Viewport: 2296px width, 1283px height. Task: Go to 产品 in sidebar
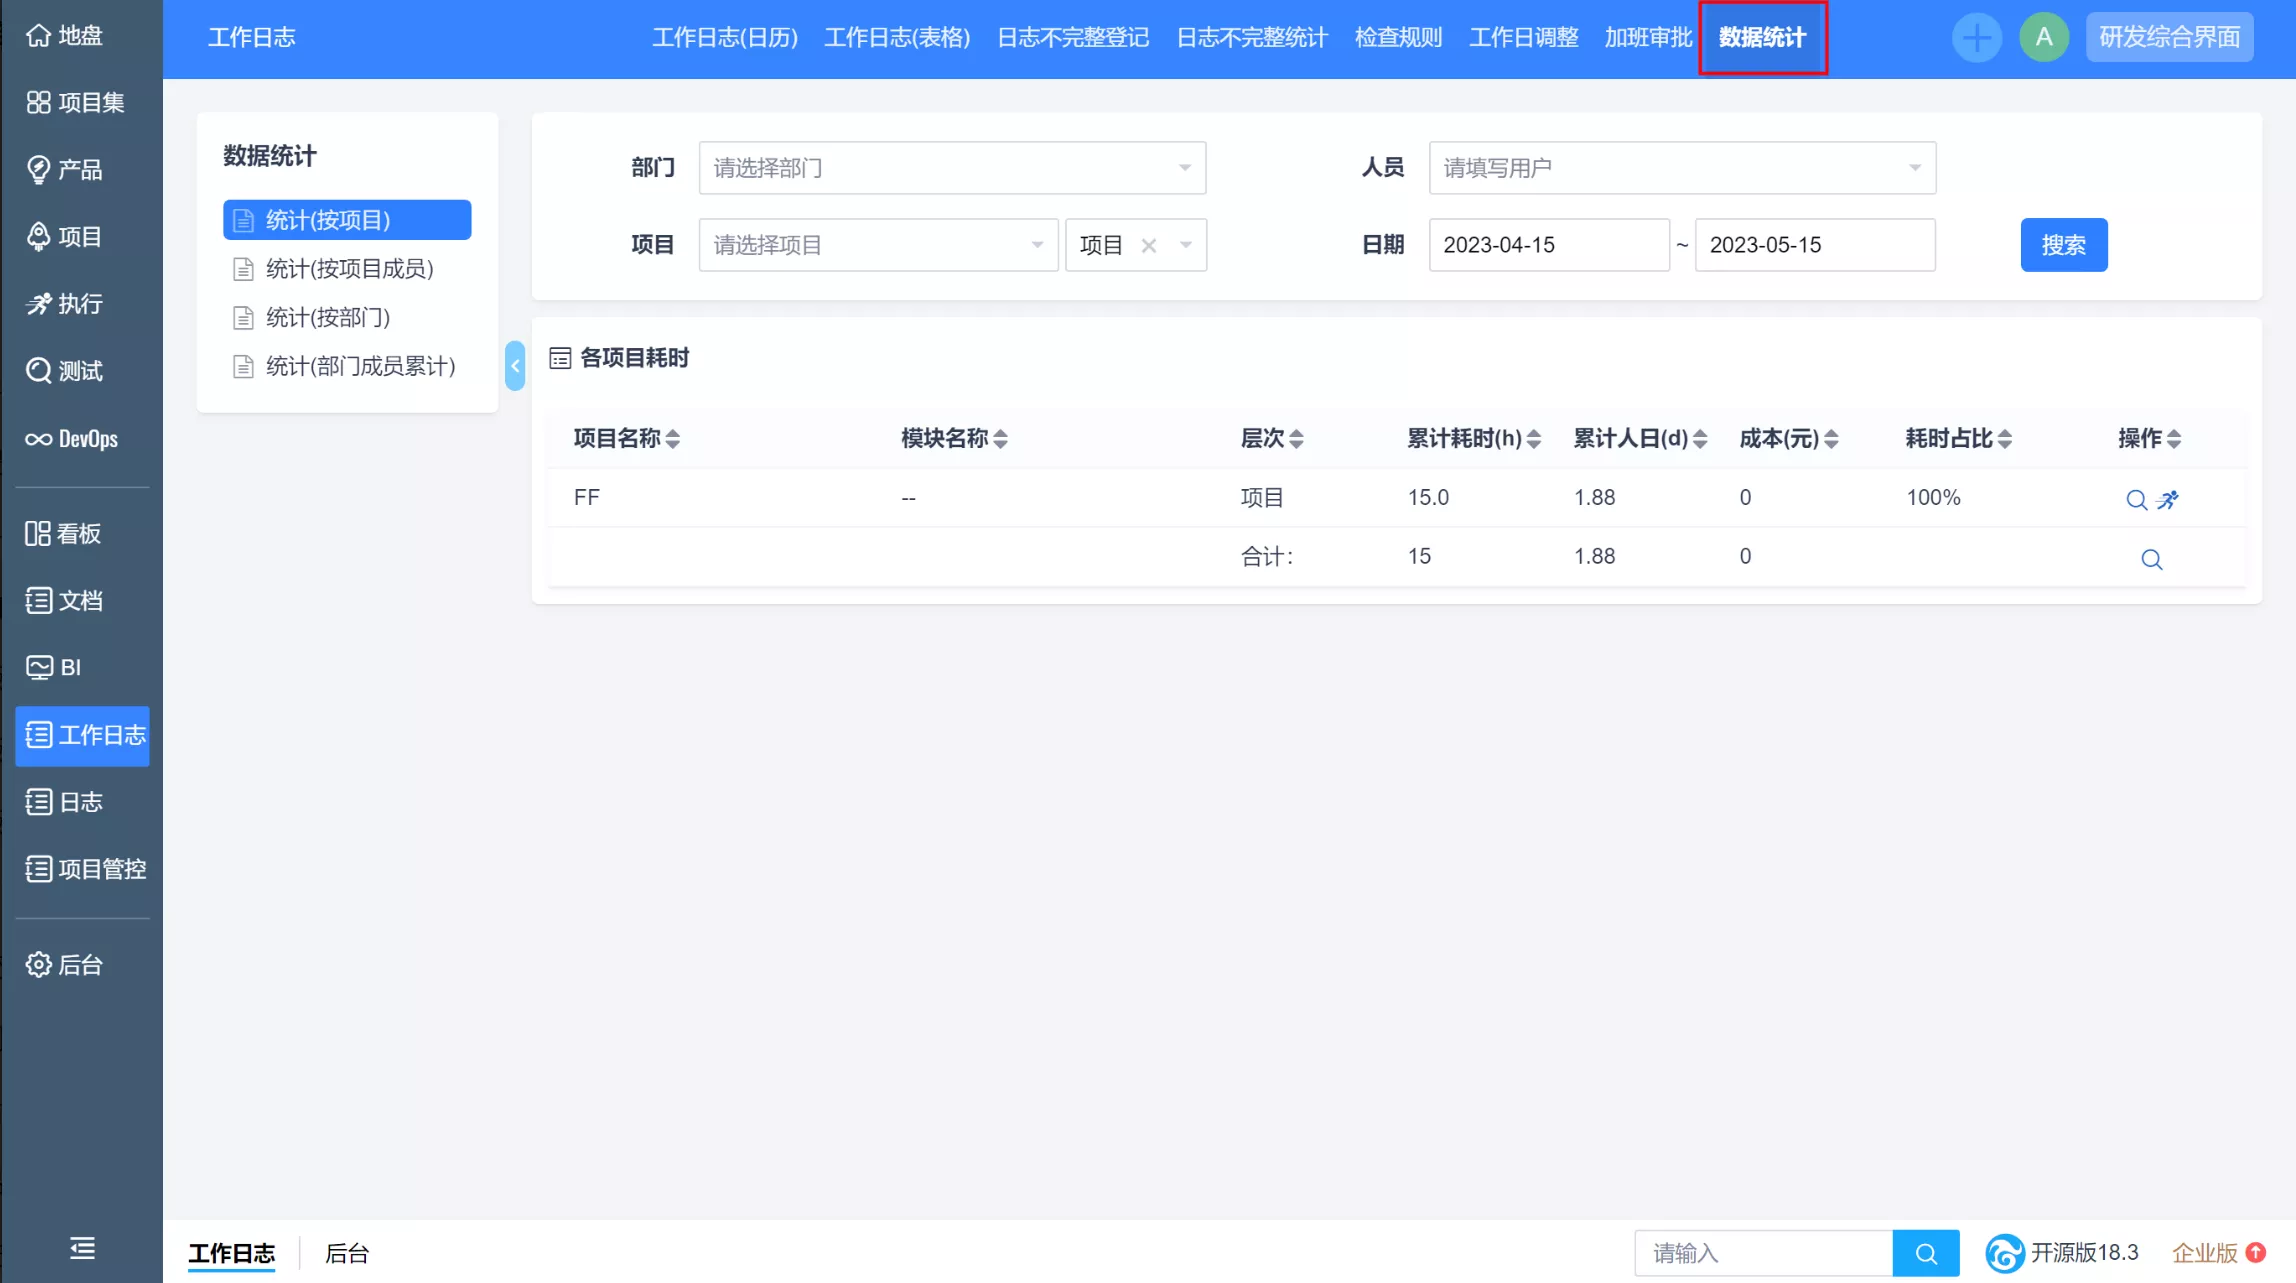(x=66, y=169)
